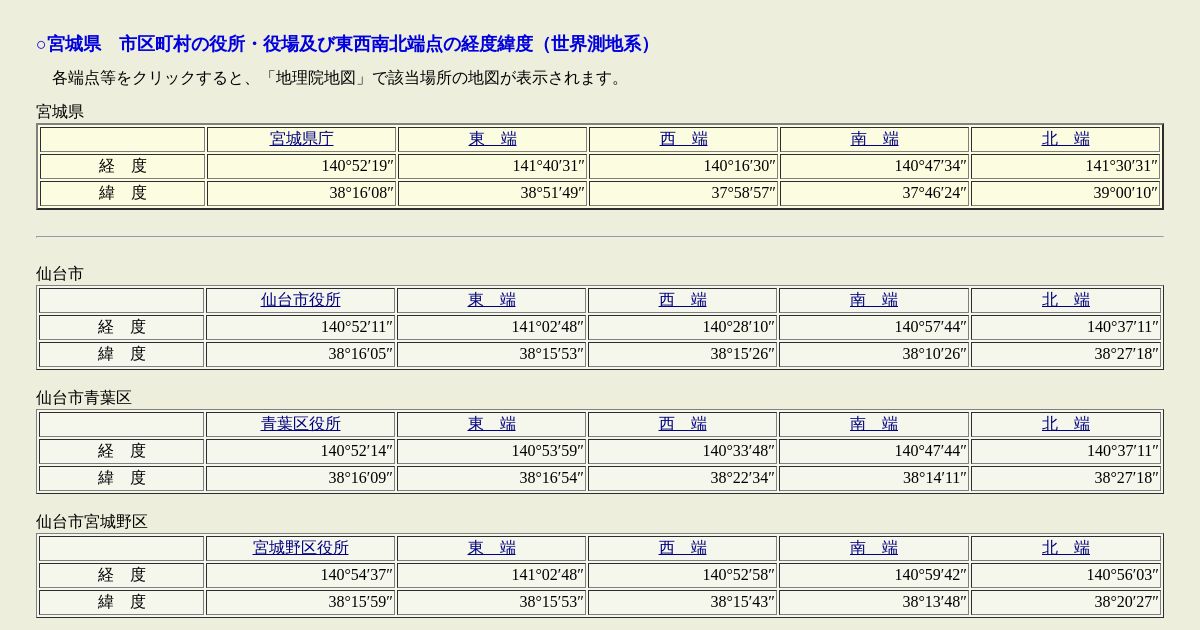Select 宮城野区 west end longitude 140°52′58″

click(738, 575)
